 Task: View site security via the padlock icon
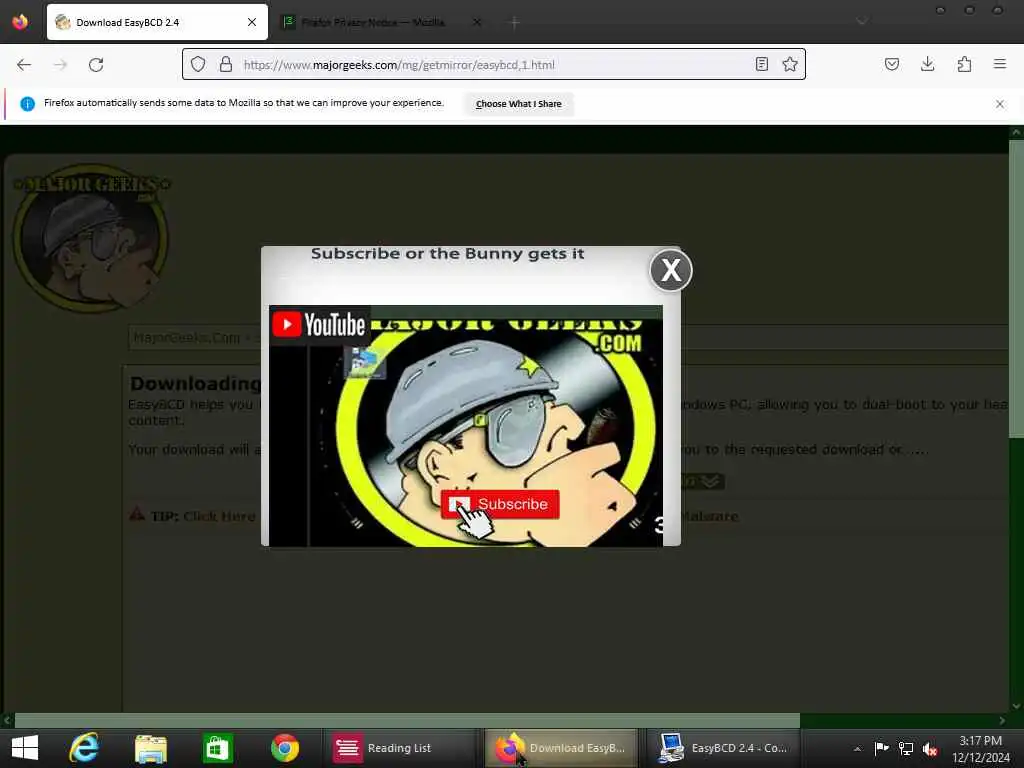coord(226,64)
